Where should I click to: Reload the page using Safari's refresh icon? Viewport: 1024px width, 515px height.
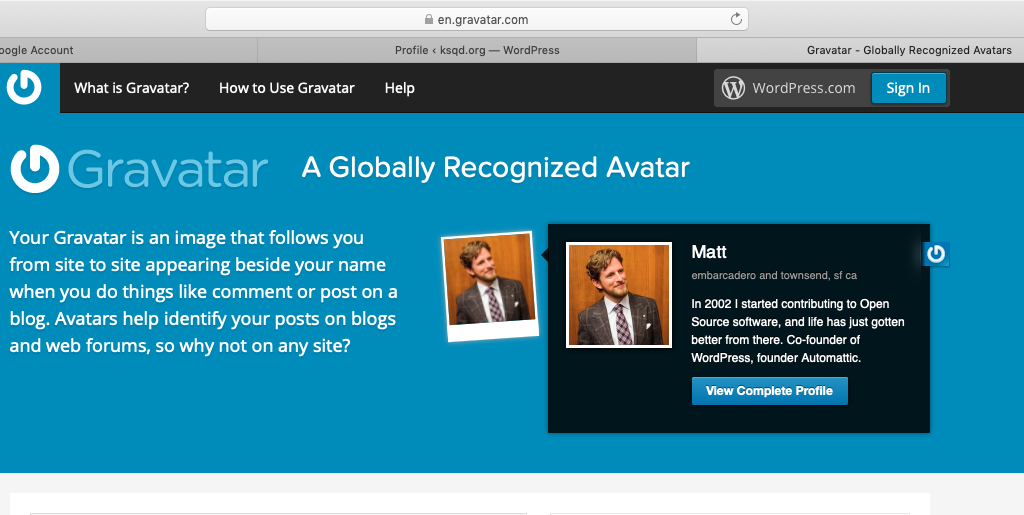736,19
